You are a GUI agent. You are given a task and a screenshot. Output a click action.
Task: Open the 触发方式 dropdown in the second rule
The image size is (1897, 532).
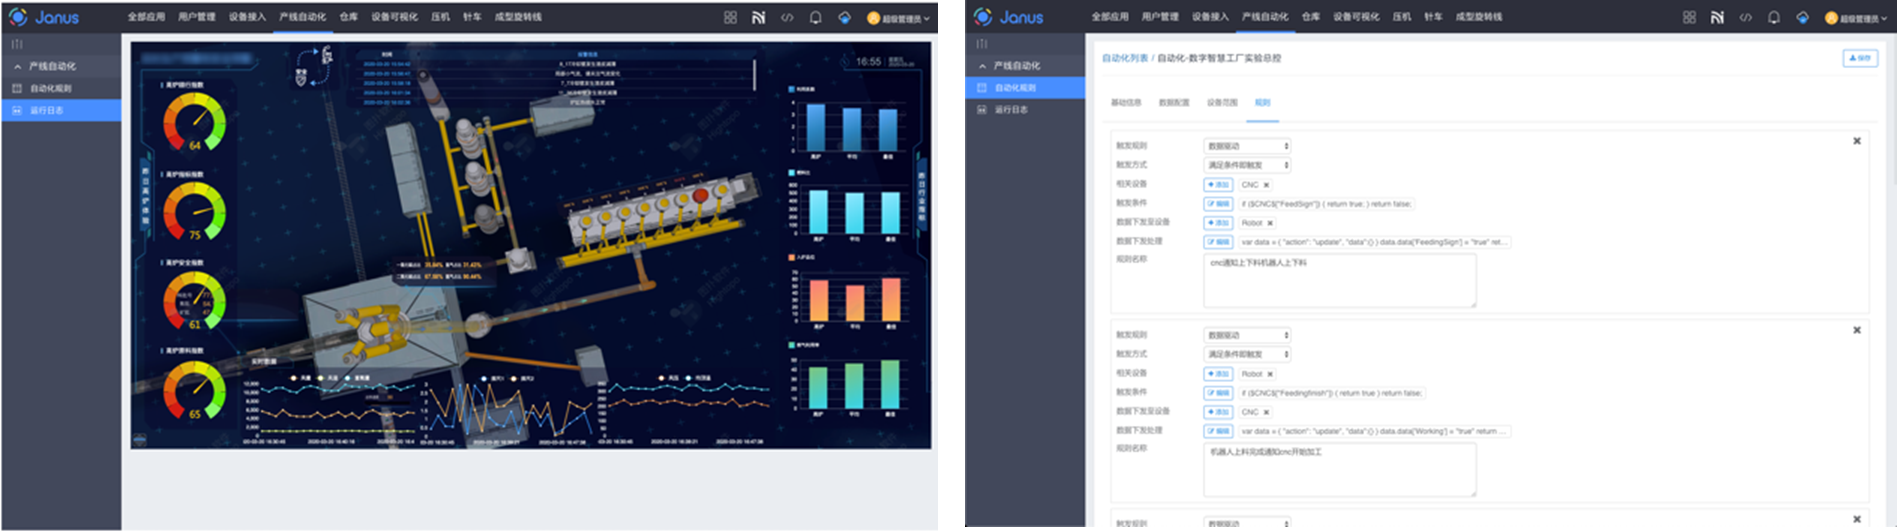(1246, 354)
